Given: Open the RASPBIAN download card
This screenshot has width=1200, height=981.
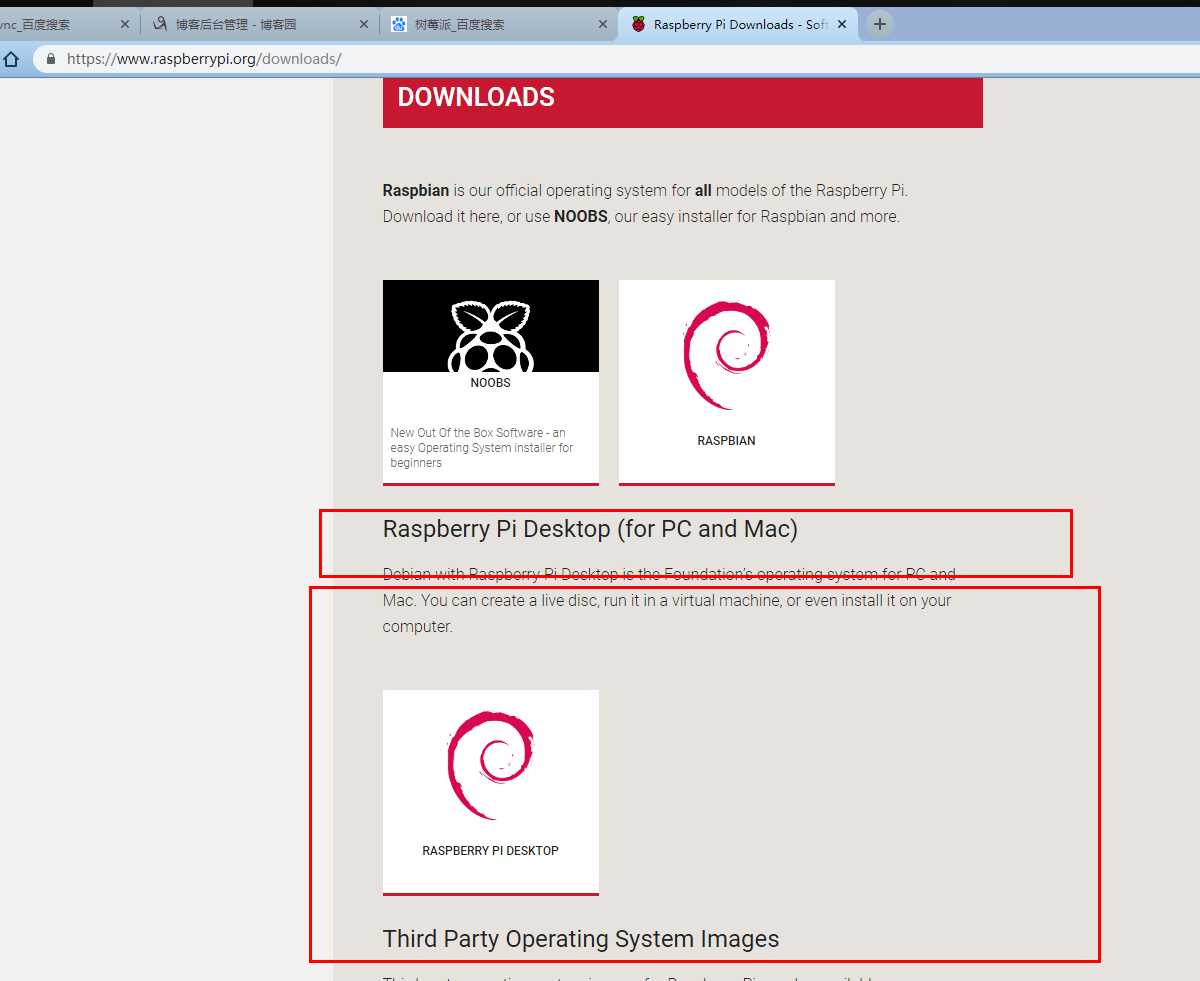Looking at the screenshot, I should (727, 382).
